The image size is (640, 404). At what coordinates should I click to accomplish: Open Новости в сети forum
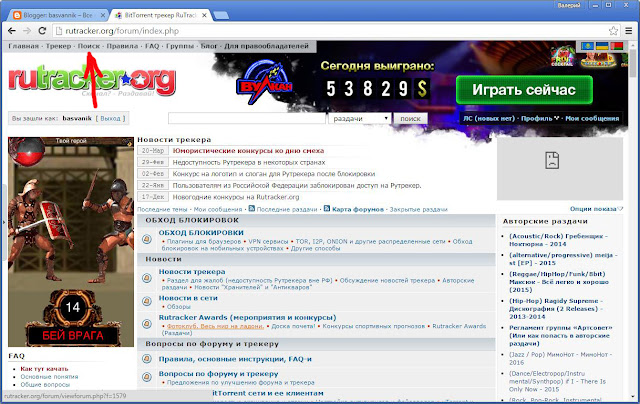click(188, 298)
